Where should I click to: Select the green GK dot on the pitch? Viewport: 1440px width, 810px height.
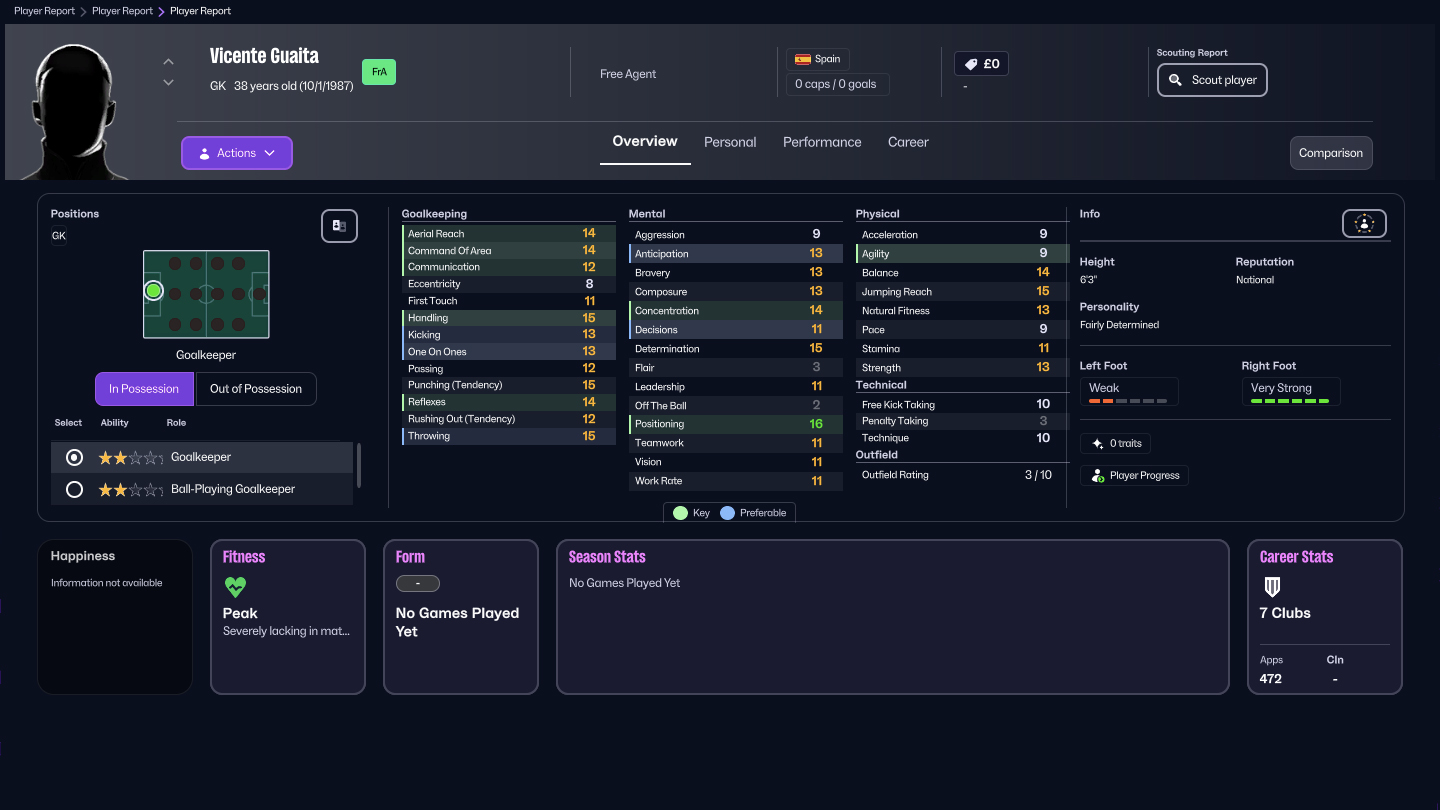pyautogui.click(x=153, y=291)
